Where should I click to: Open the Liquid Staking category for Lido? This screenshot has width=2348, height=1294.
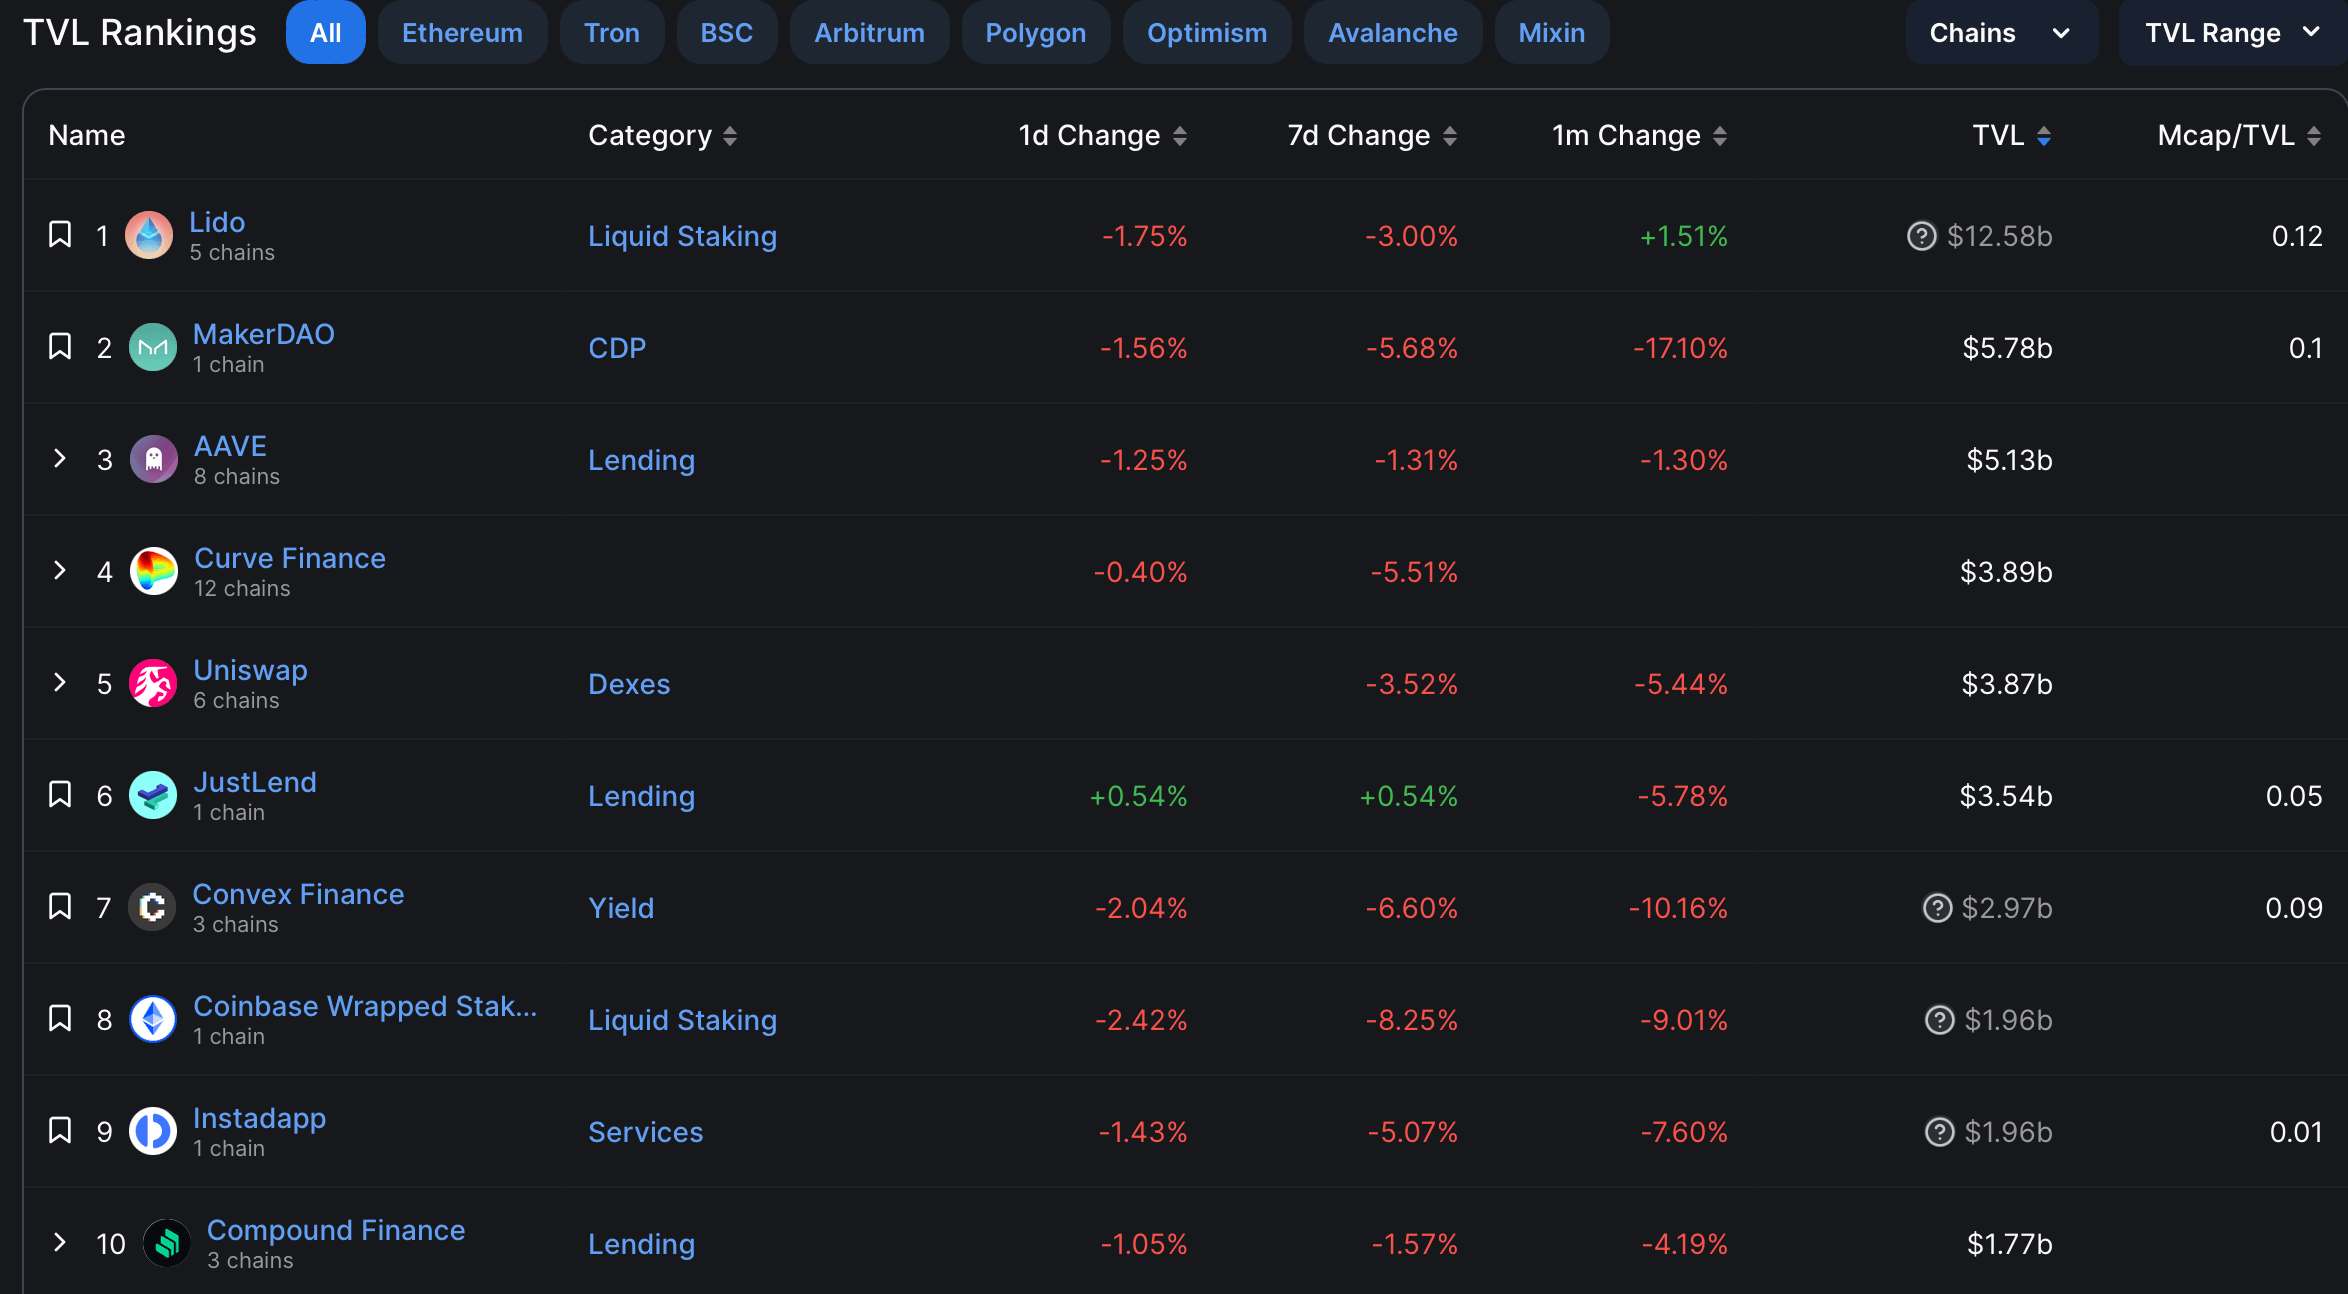pos(682,236)
